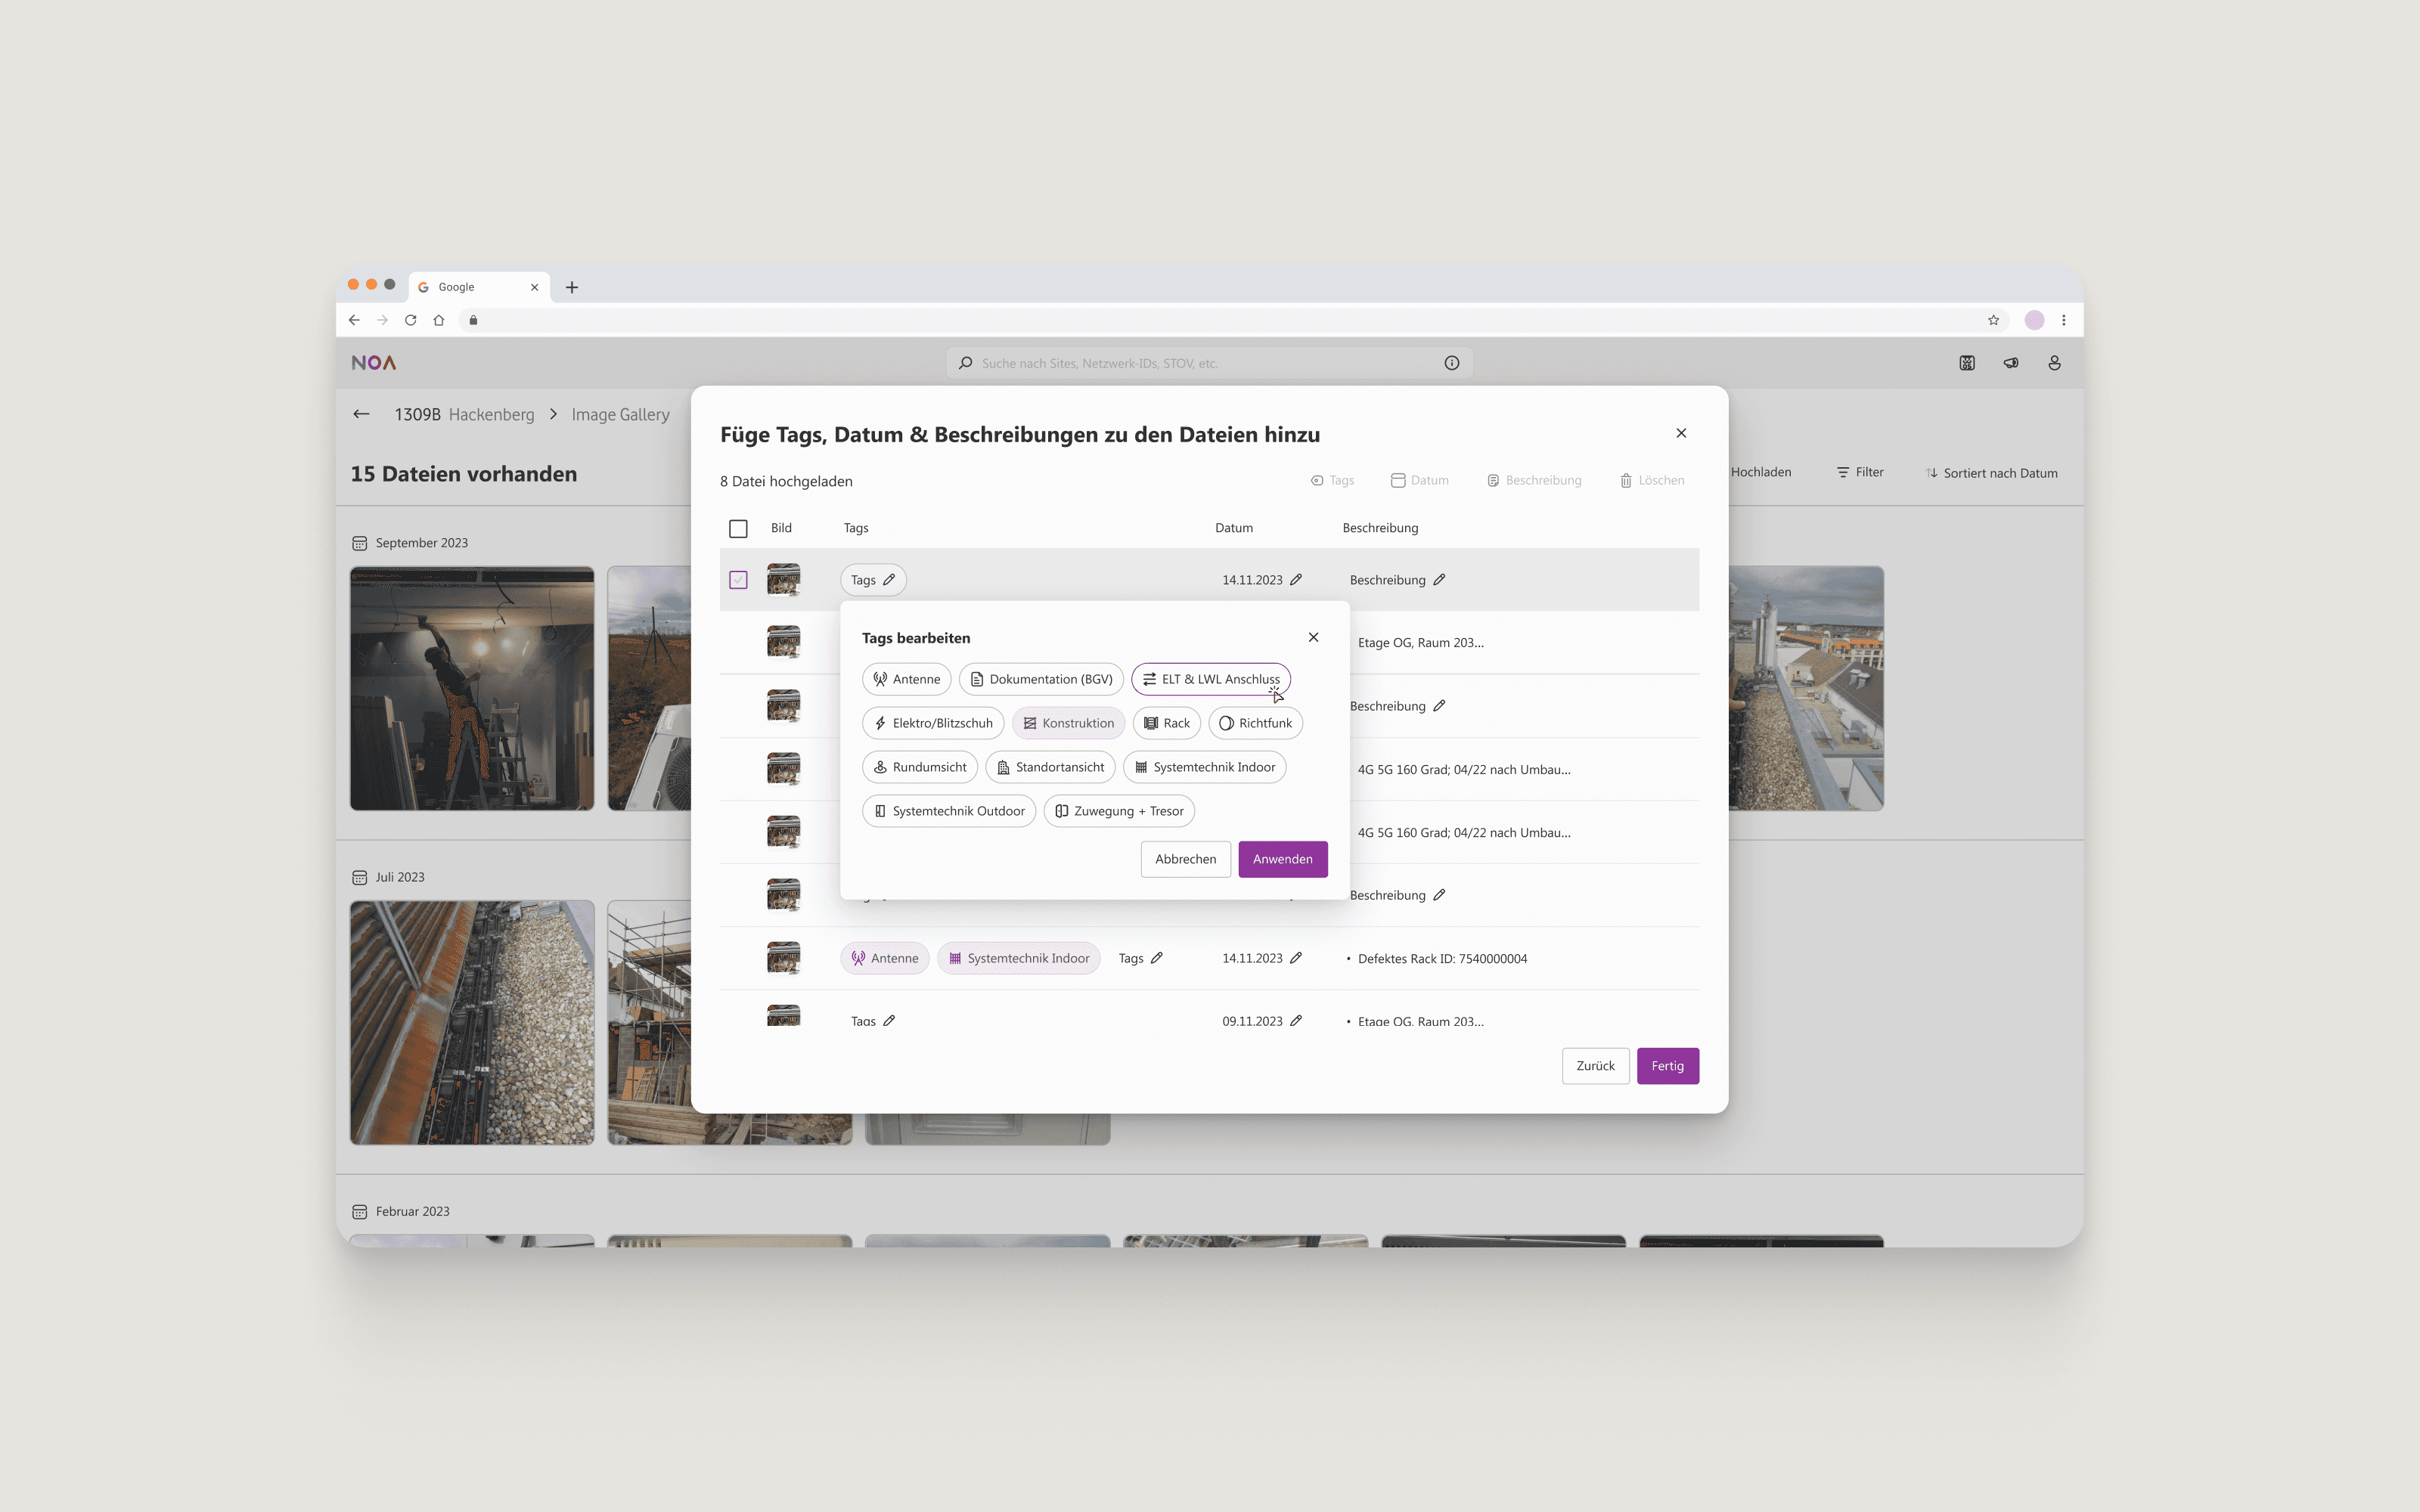The height and width of the screenshot is (1512, 2420).
Task: Edit Beschreibung pencil in first row
Action: tap(1439, 580)
